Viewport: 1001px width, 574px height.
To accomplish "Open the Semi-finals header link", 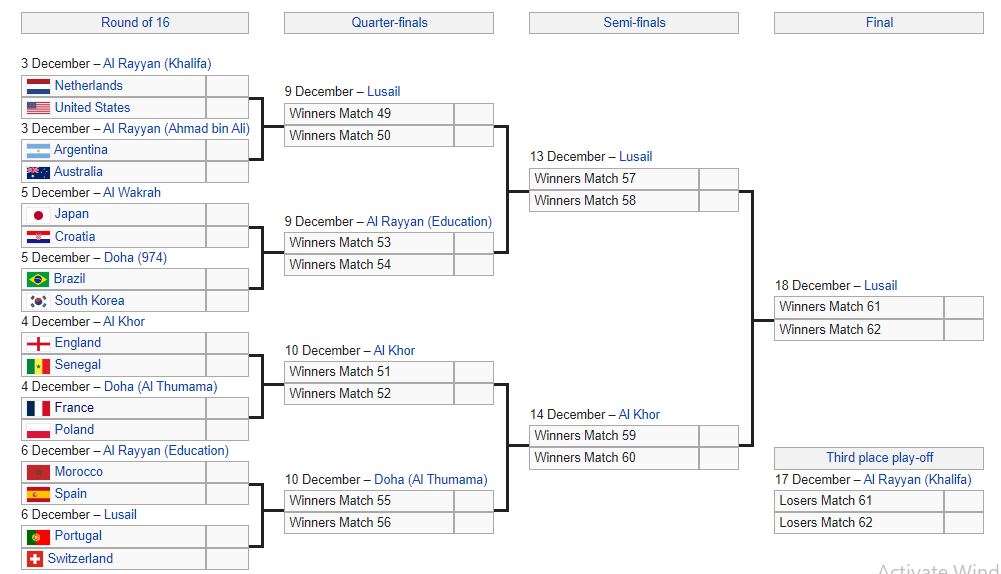I will pos(635,22).
